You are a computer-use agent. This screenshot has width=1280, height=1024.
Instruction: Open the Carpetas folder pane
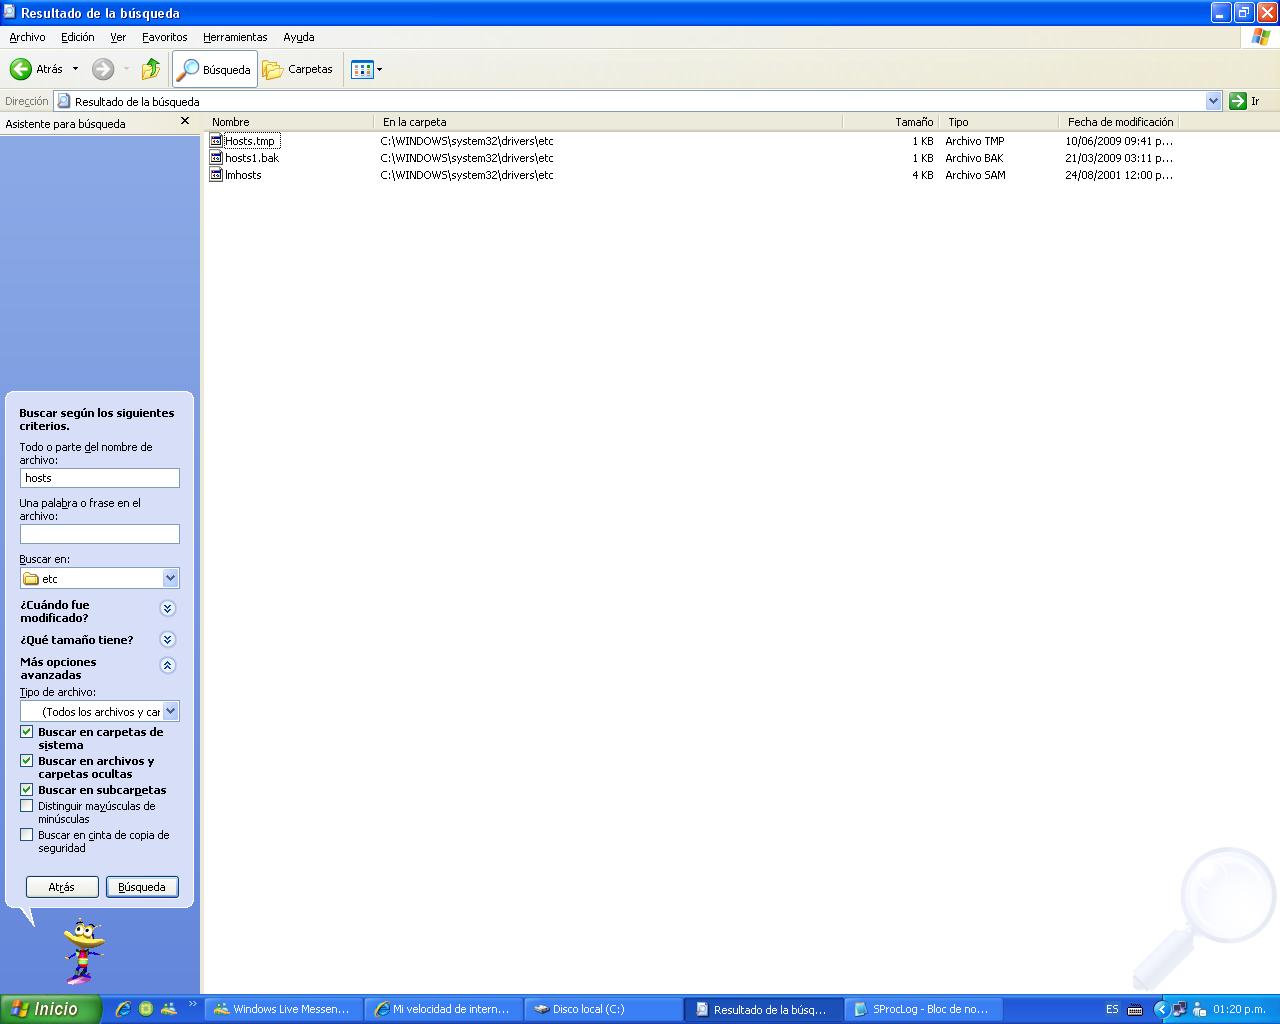coord(297,69)
